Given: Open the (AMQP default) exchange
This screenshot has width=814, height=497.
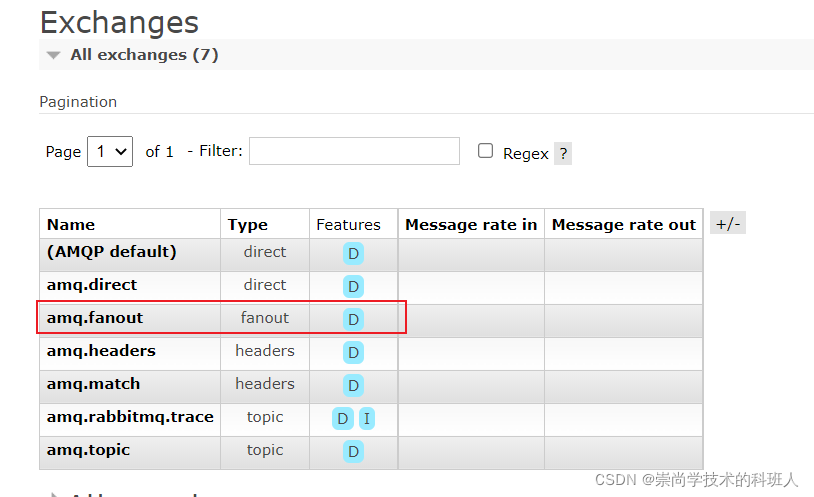Looking at the screenshot, I should [112, 252].
